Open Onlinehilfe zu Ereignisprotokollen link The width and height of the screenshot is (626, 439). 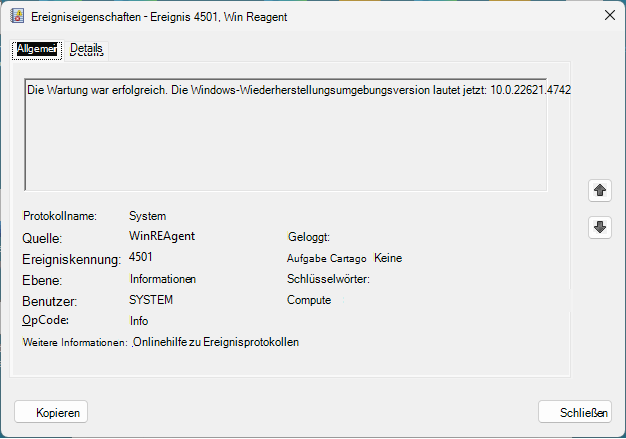pyautogui.click(x=216, y=342)
